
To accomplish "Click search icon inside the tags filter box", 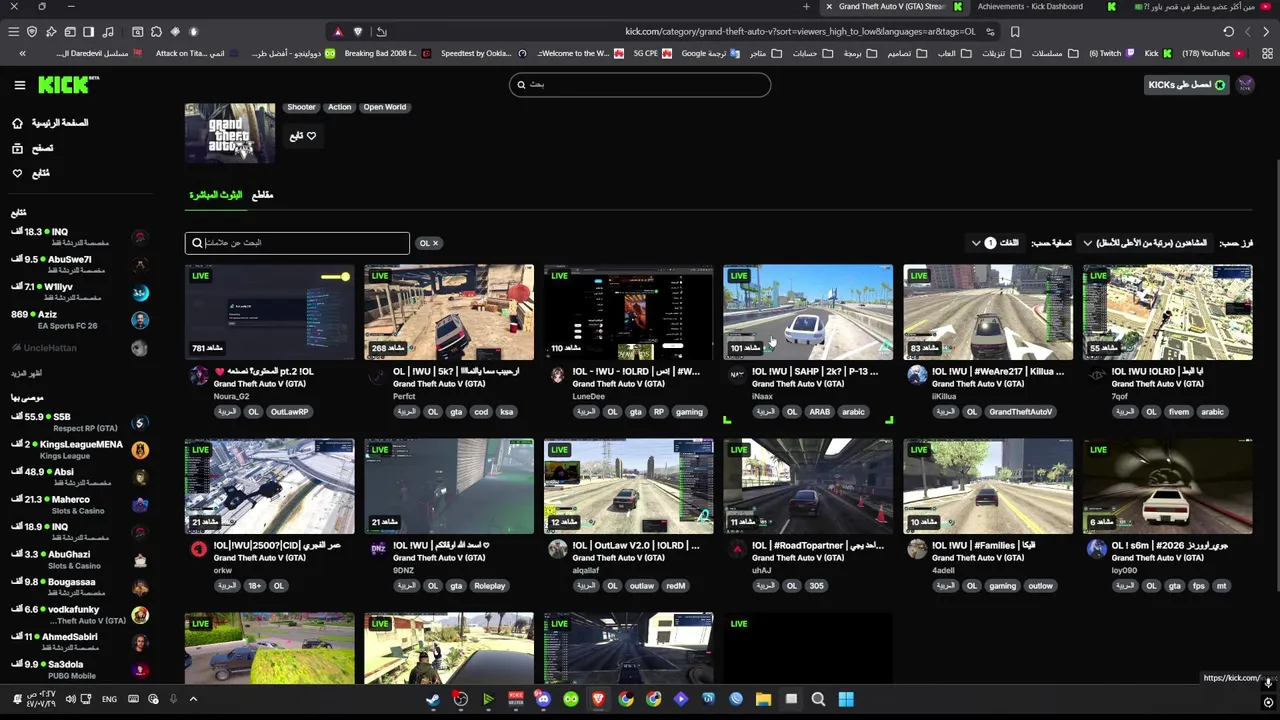I will click(197, 243).
